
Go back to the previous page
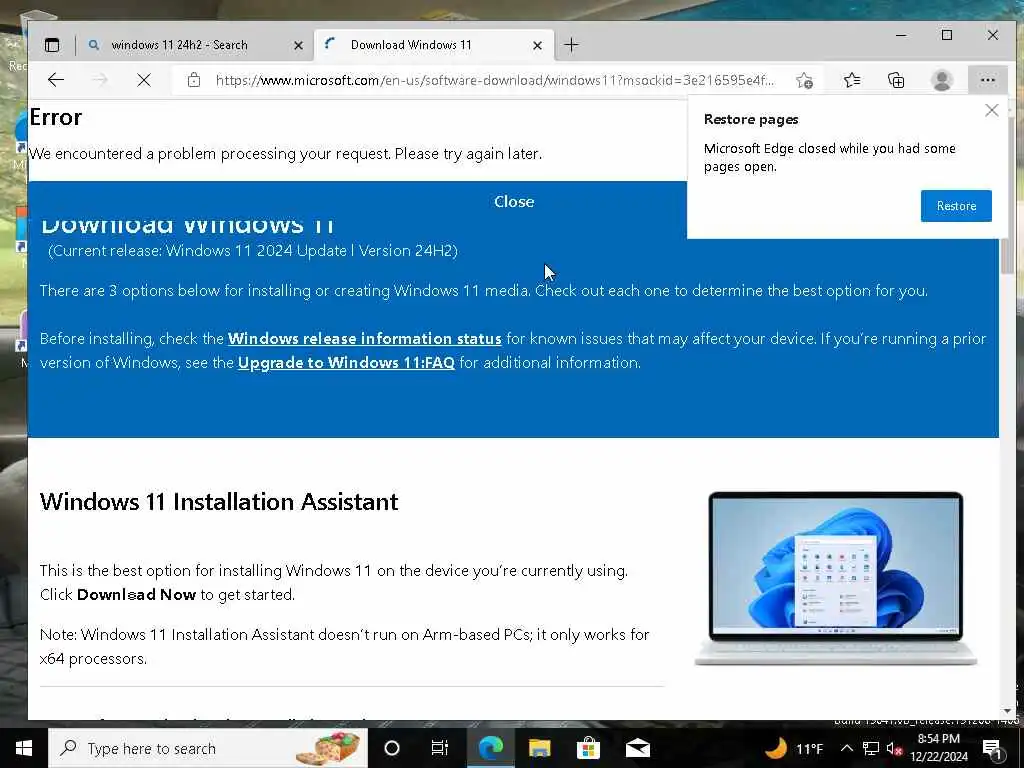click(x=56, y=80)
